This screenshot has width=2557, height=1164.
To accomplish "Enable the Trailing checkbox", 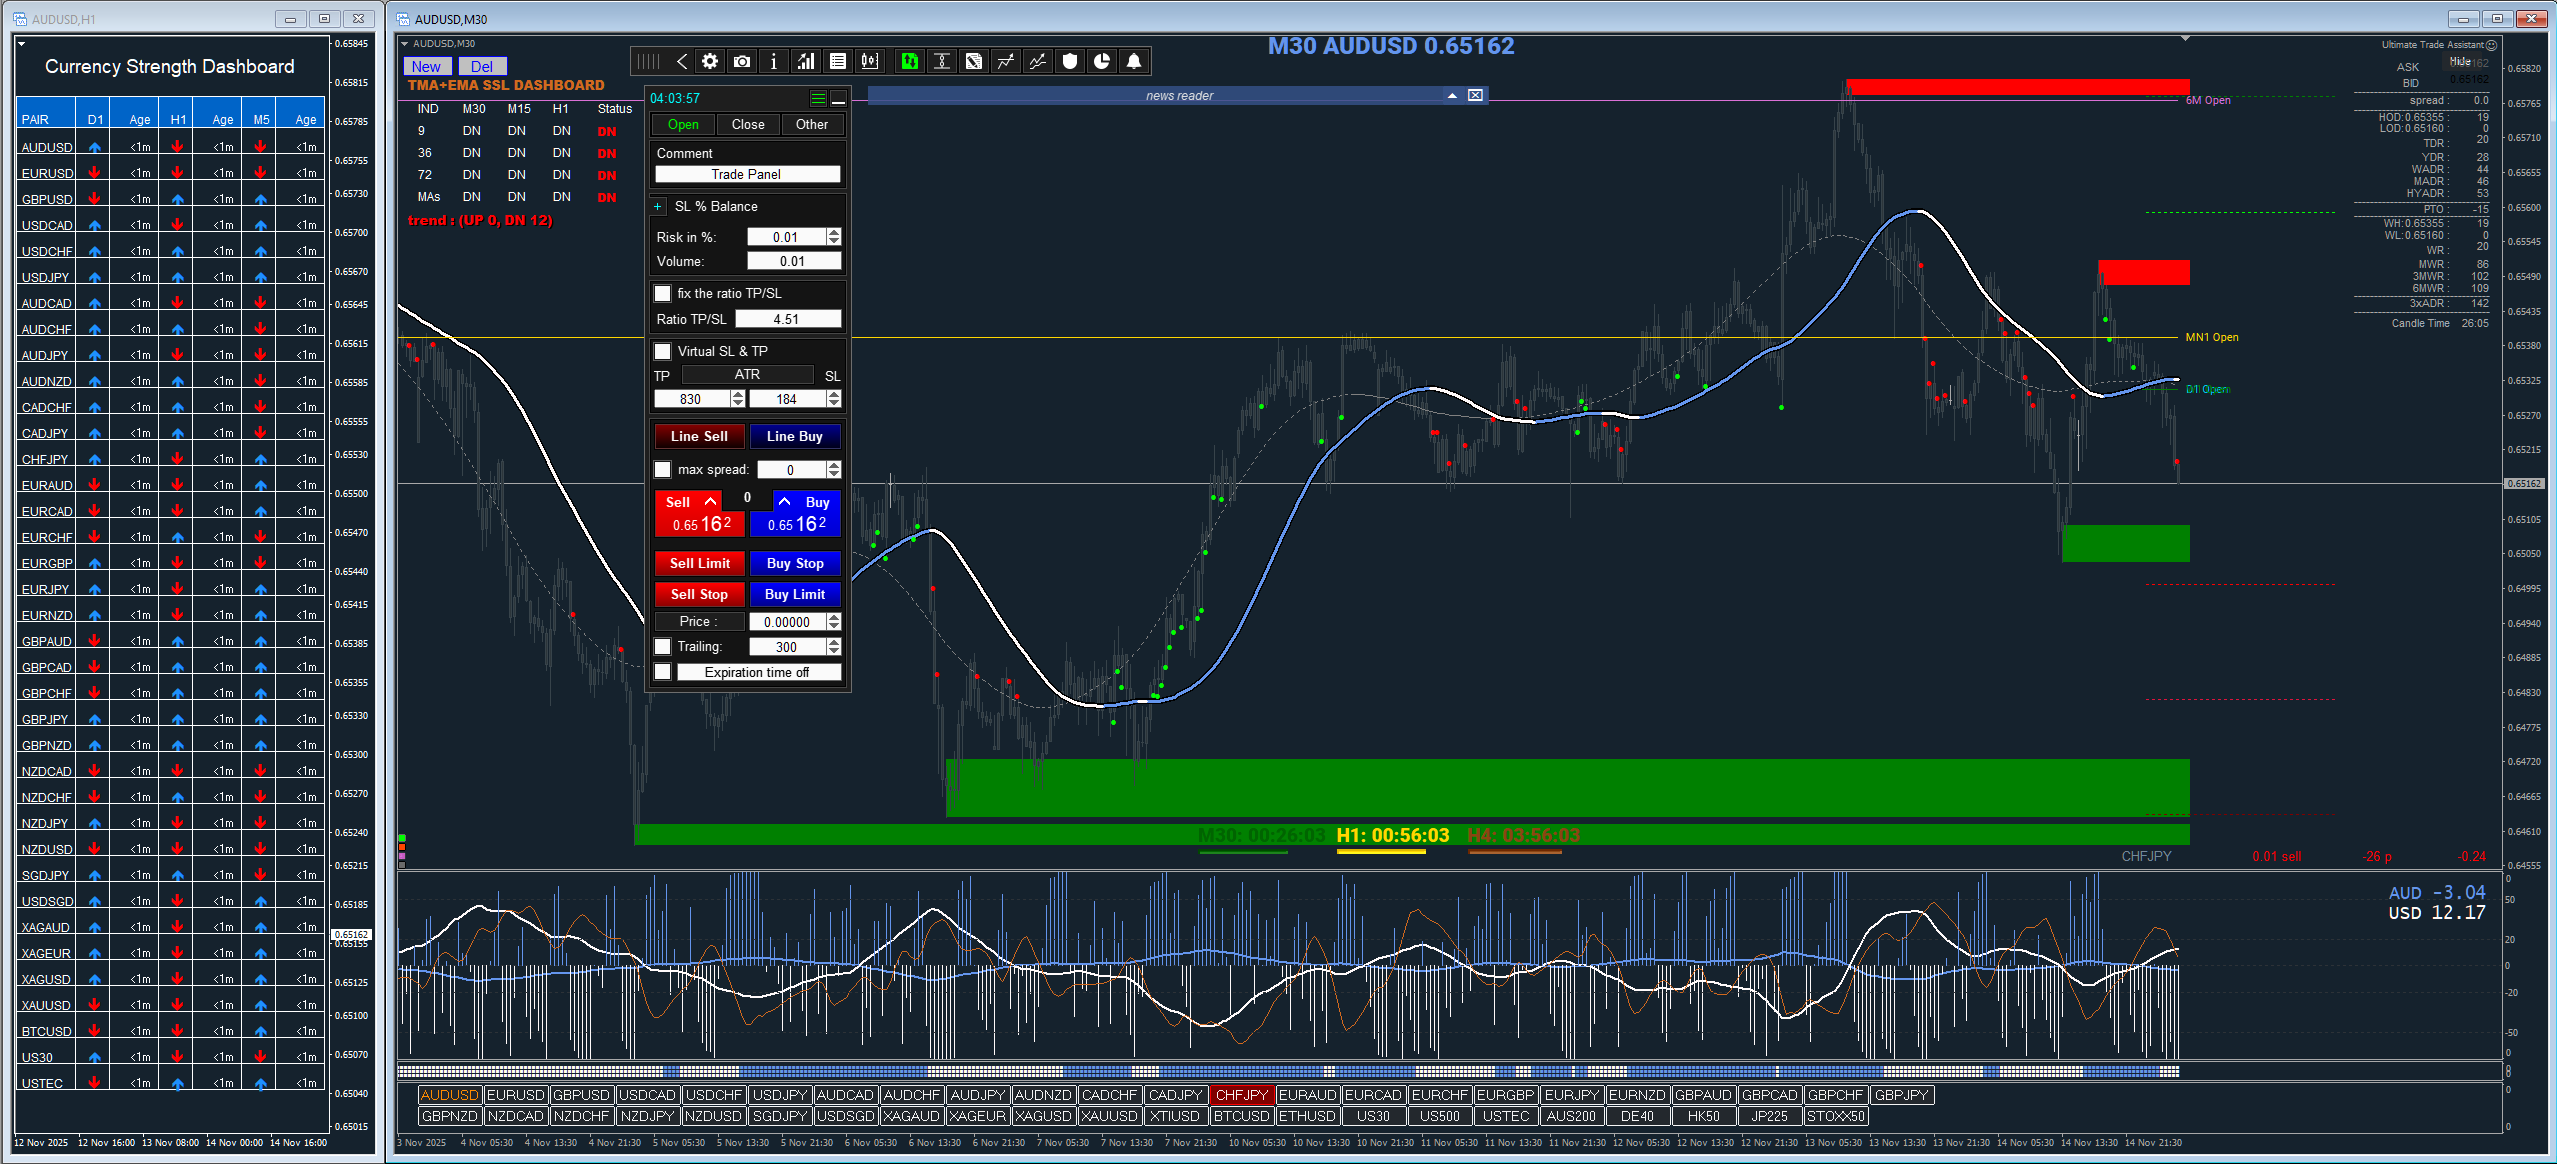I will point(662,647).
